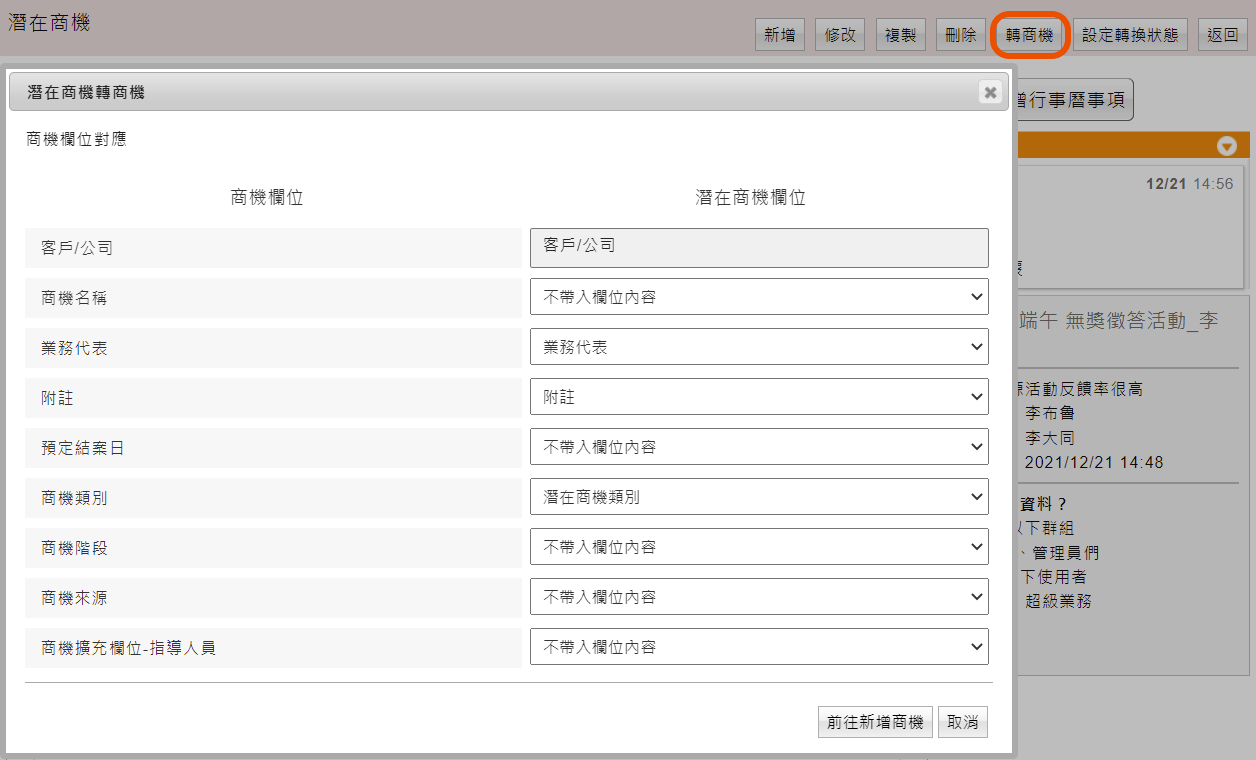This screenshot has width=1256, height=760.
Task: Click the 超級業務 text in background
Action: click(1058, 601)
